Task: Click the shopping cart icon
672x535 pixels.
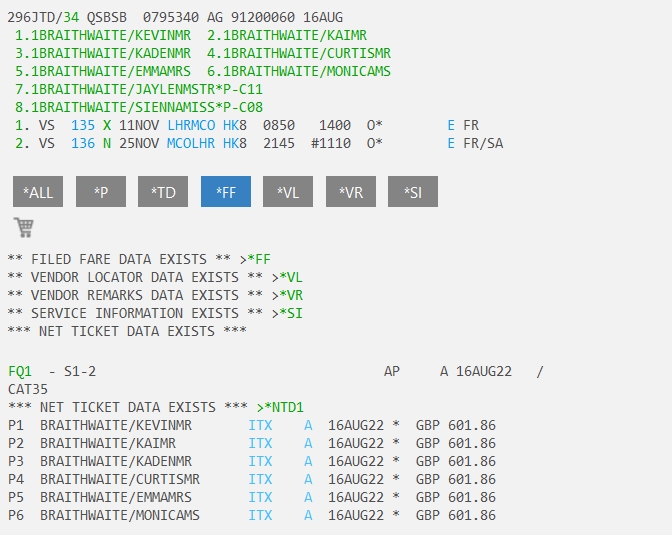Action: (24, 227)
